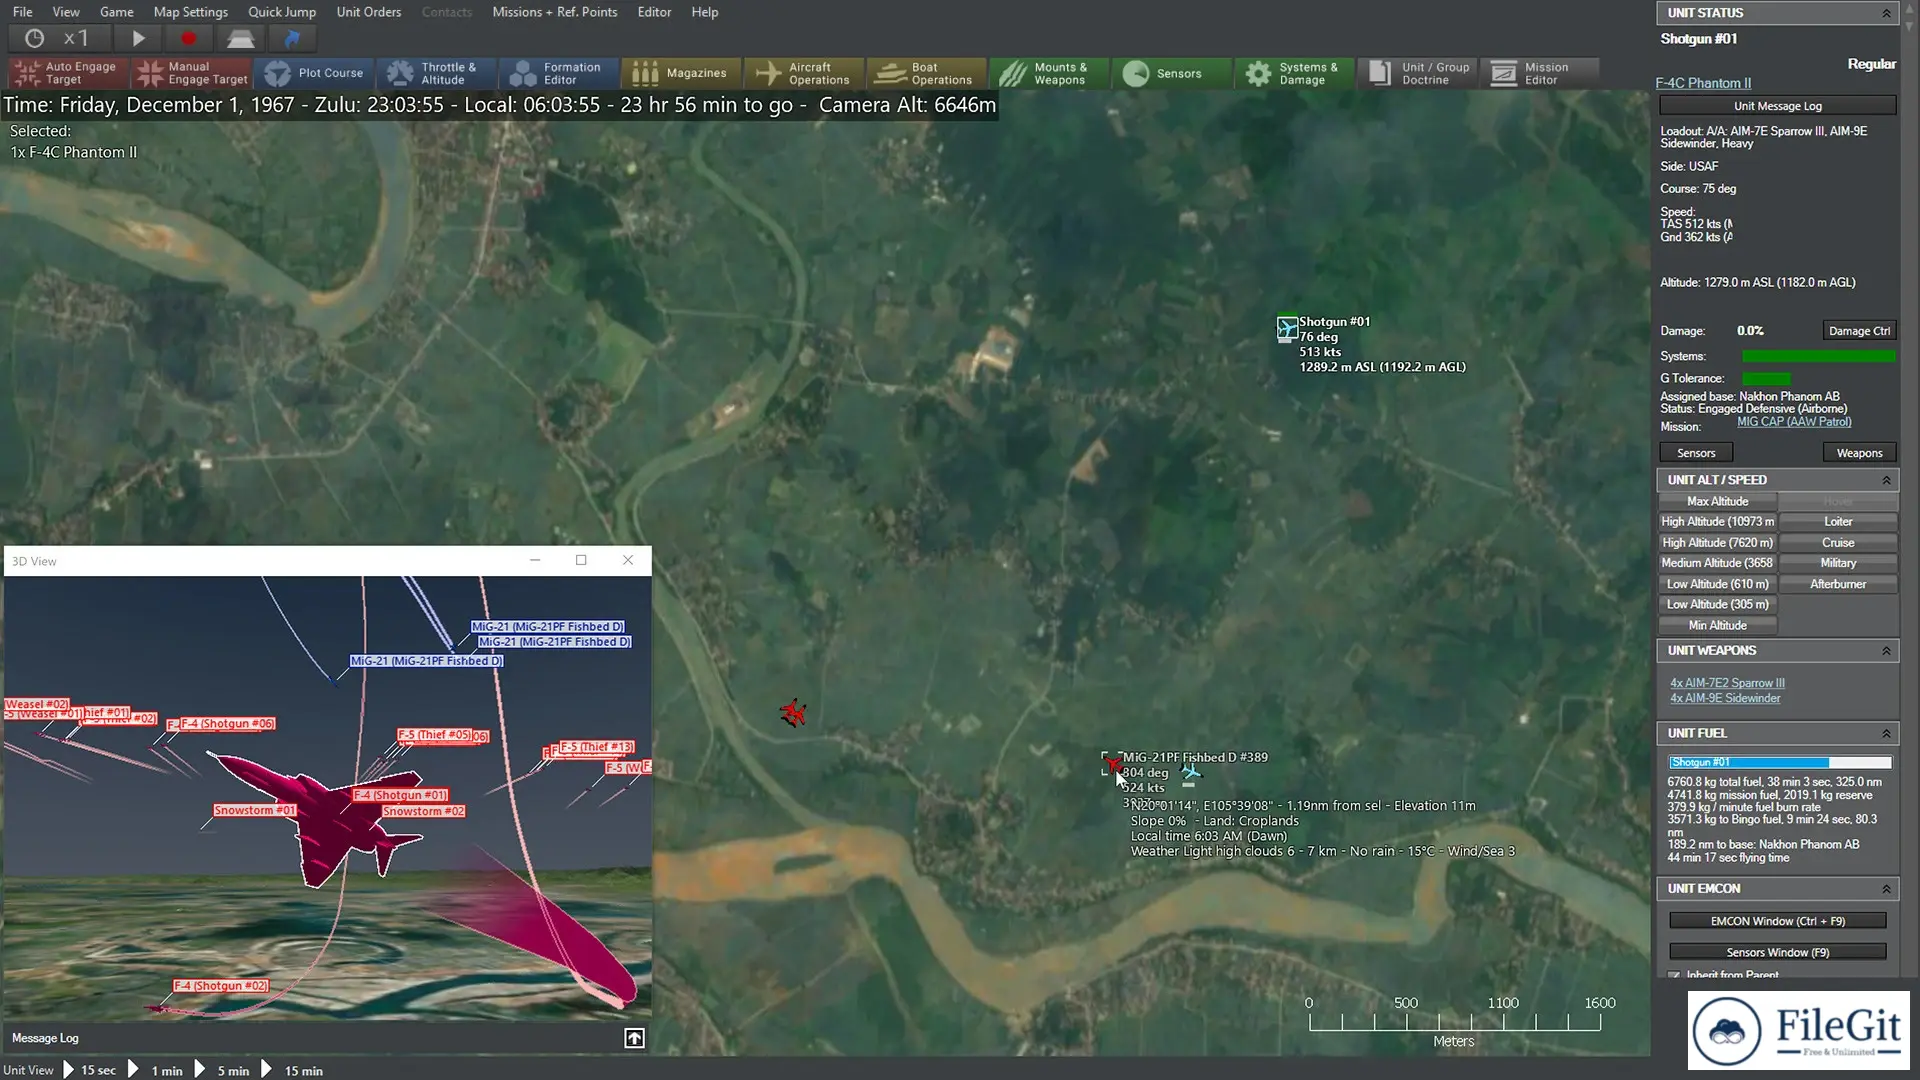Open Plot Course tool
Screen dimensions: 1920x1080
click(x=315, y=73)
